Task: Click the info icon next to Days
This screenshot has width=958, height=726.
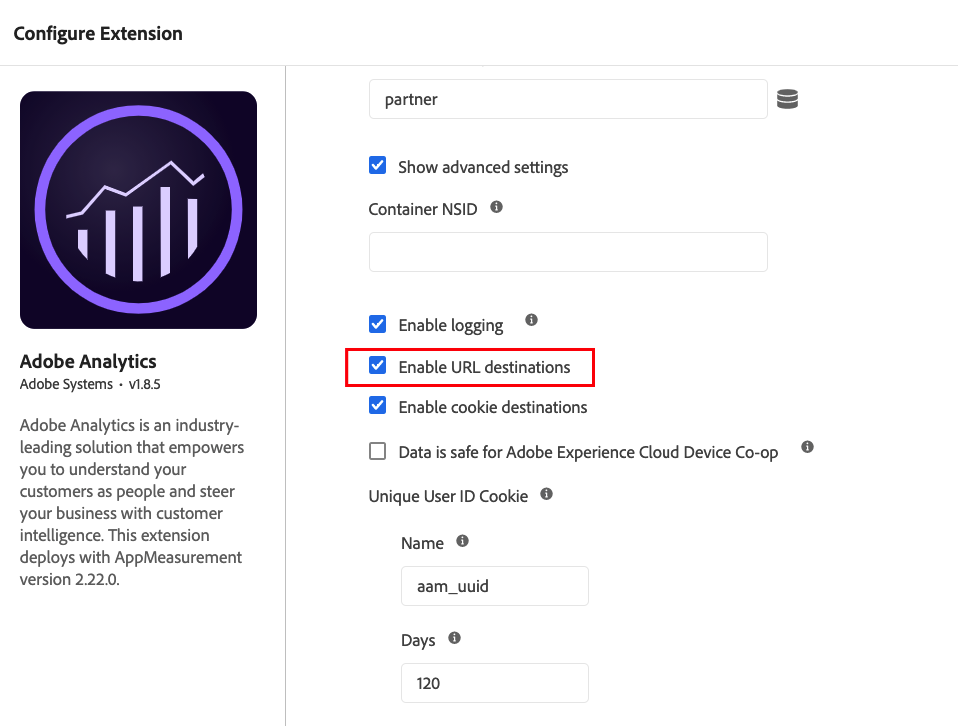Action: pos(454,638)
